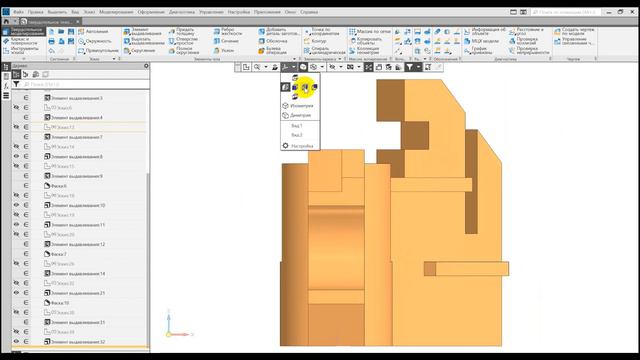Click the tree search input field
This screenshot has width=640, height=360.
click(85, 84)
